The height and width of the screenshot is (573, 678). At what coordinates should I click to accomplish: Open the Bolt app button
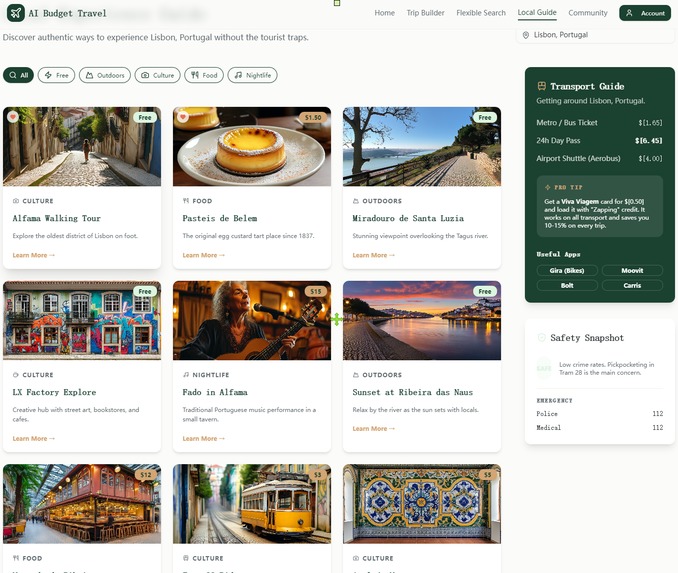[567, 285]
